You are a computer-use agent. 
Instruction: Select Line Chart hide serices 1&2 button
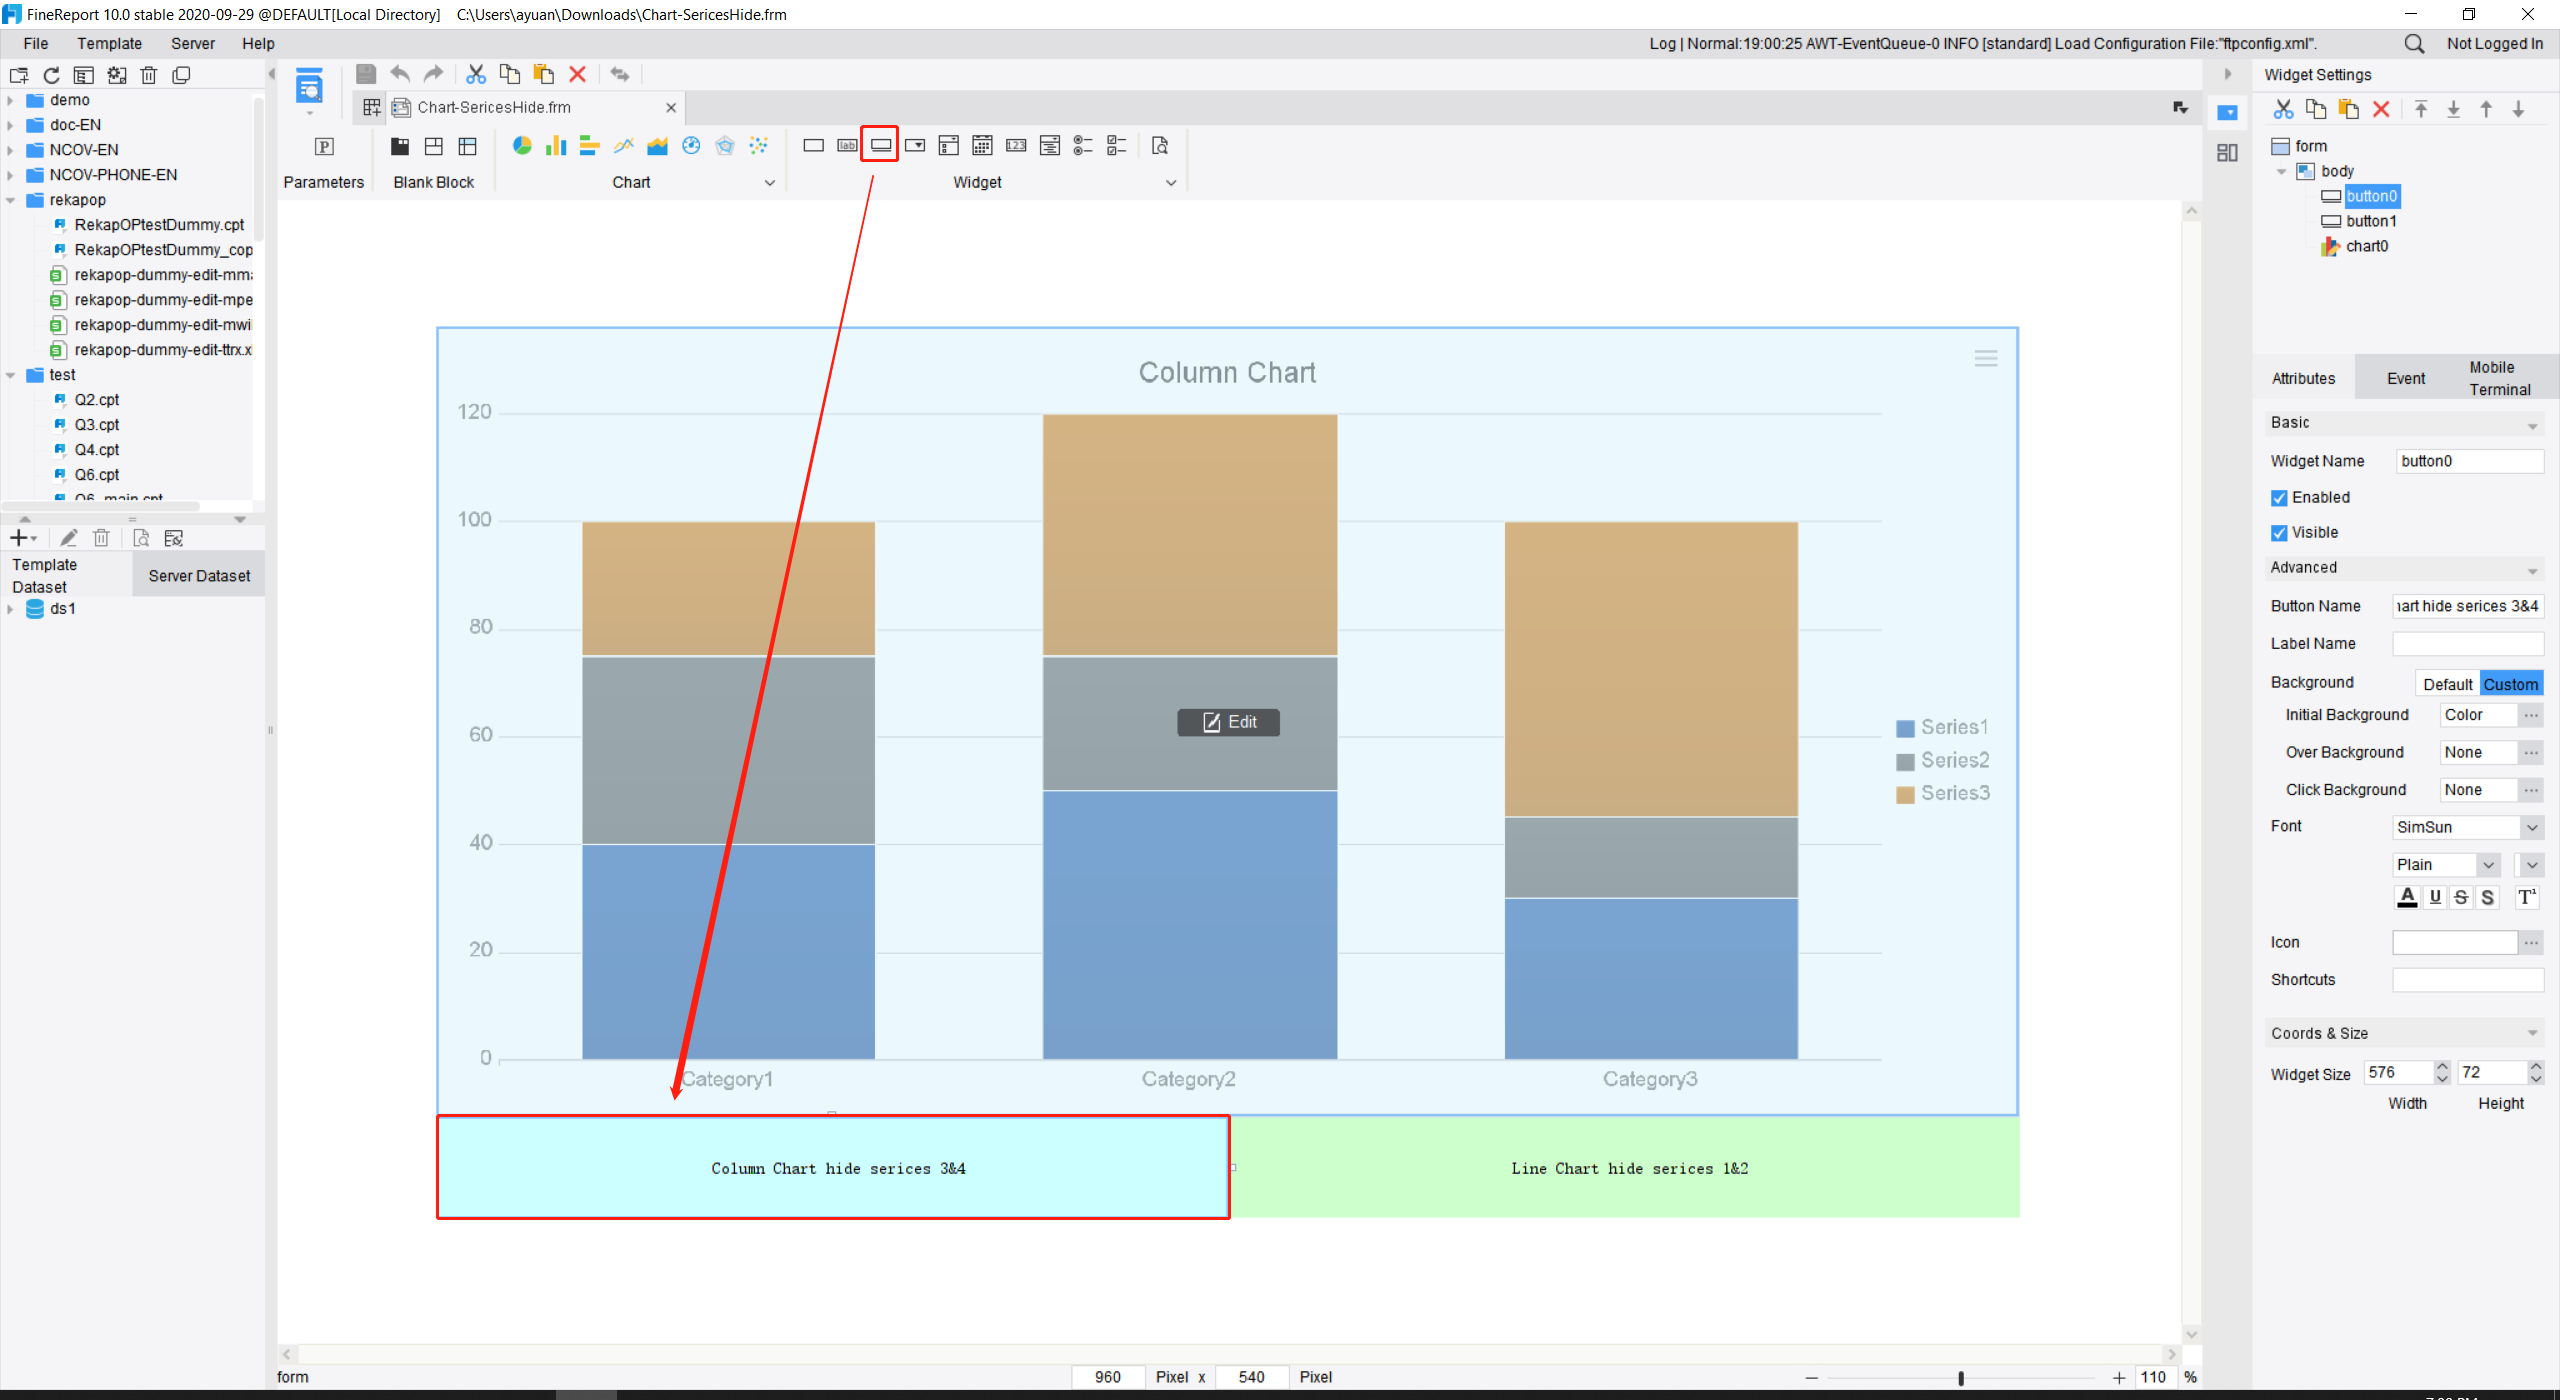(1628, 1168)
